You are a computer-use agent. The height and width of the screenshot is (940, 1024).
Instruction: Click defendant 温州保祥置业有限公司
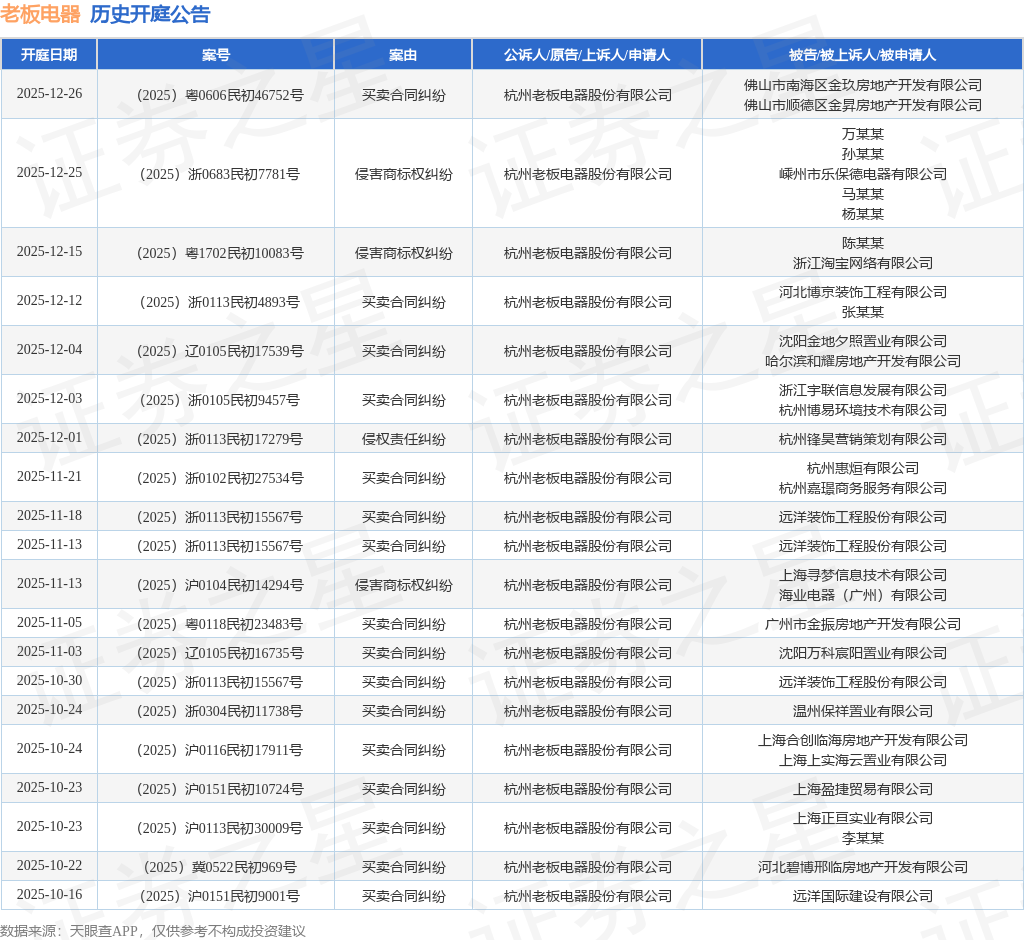(x=863, y=711)
